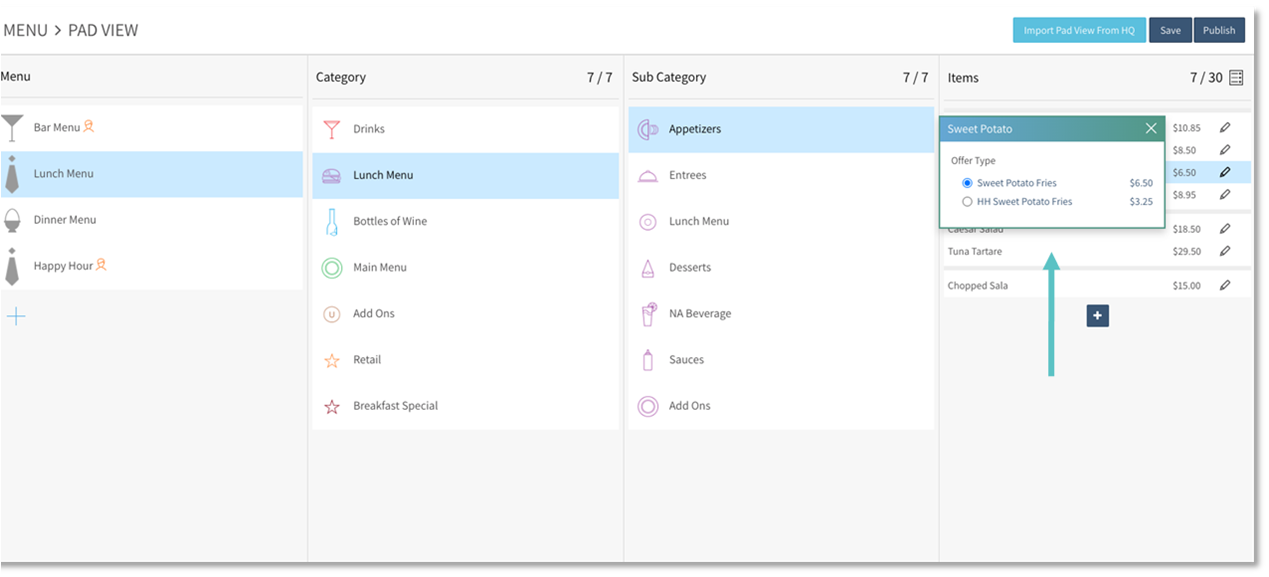Open the grid view icon in Items header
Screen dimensions: 1269x577
[x=1236, y=78]
